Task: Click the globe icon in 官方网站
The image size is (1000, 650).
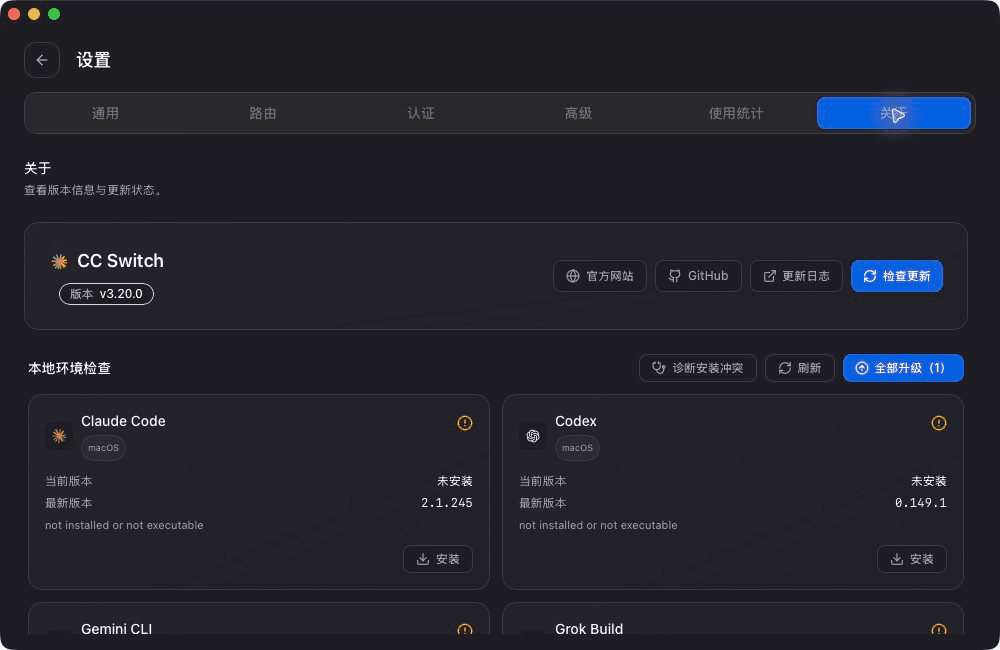Action: click(573, 276)
